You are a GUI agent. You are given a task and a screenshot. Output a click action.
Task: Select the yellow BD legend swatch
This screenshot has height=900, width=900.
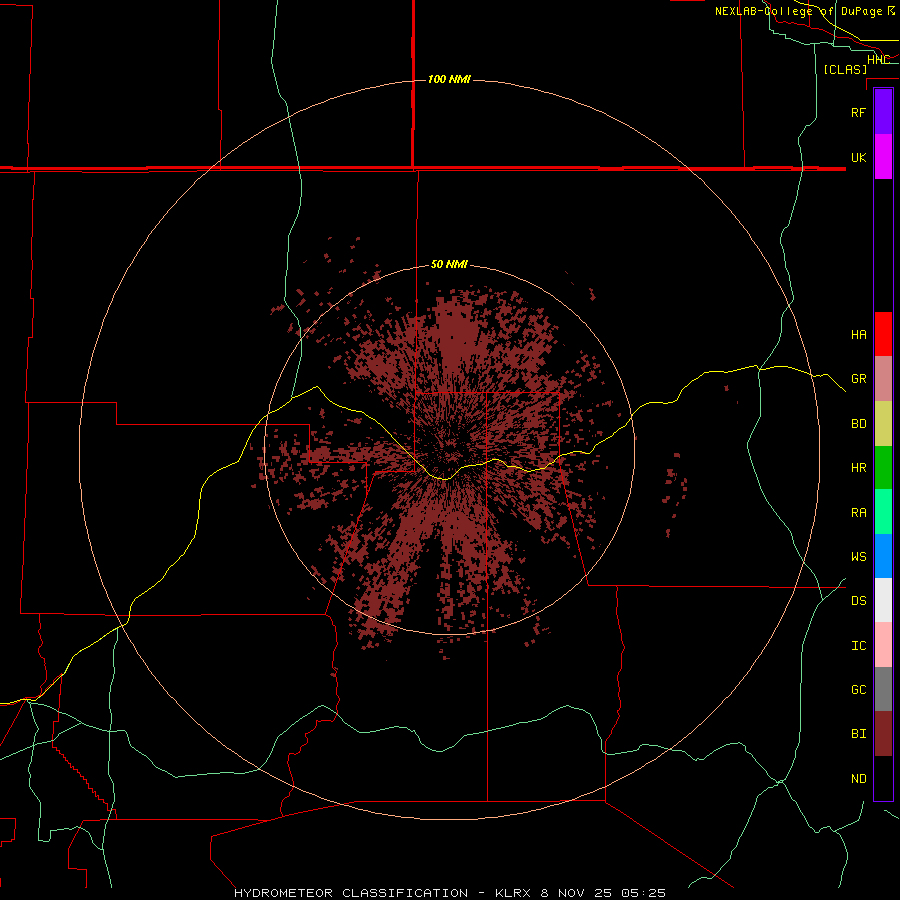[x=883, y=423]
